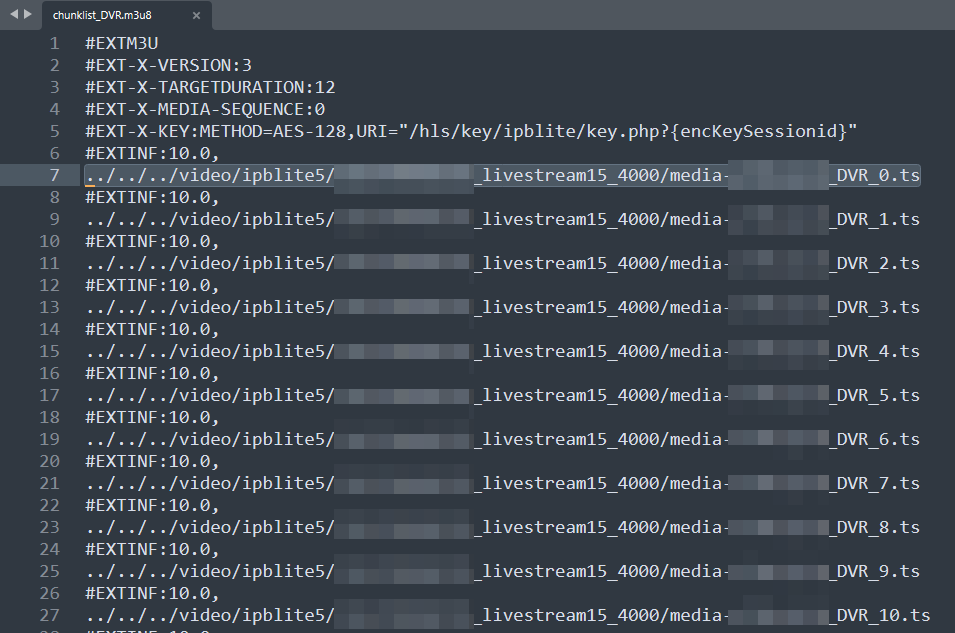Click #EXTINF:10.0, on line 26
Screen dimensions: 955x633
tap(152, 593)
